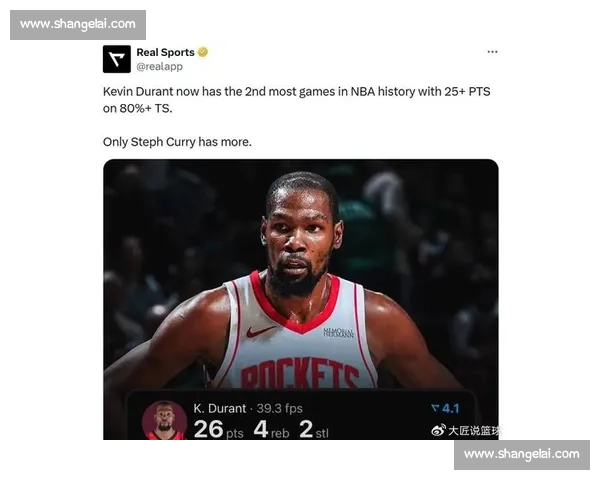Click the small round Durant headshot thumbnail
The height and width of the screenshot is (480, 600).
164,420
